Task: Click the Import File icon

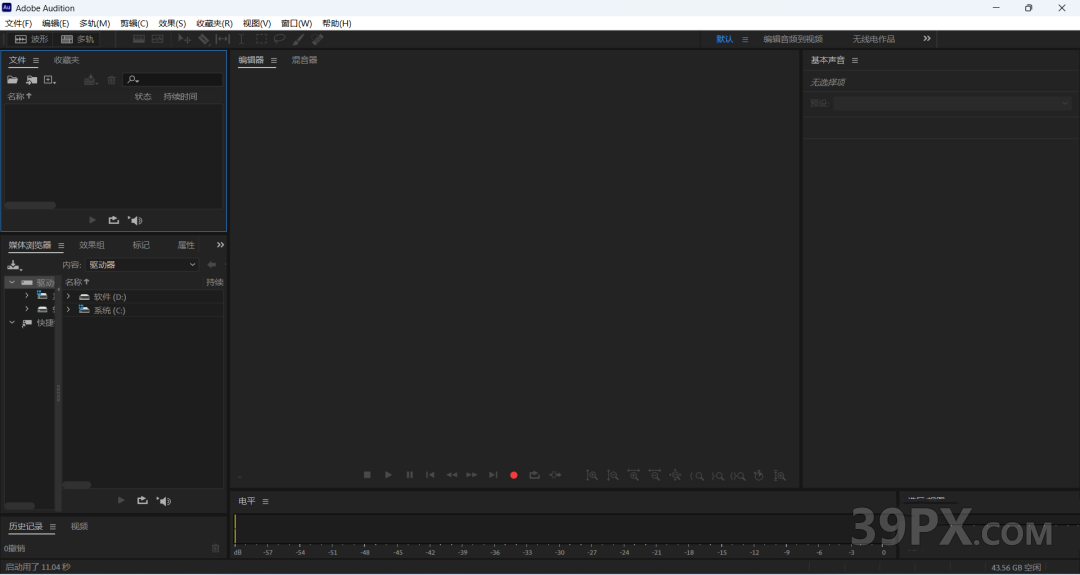Action: 32,80
